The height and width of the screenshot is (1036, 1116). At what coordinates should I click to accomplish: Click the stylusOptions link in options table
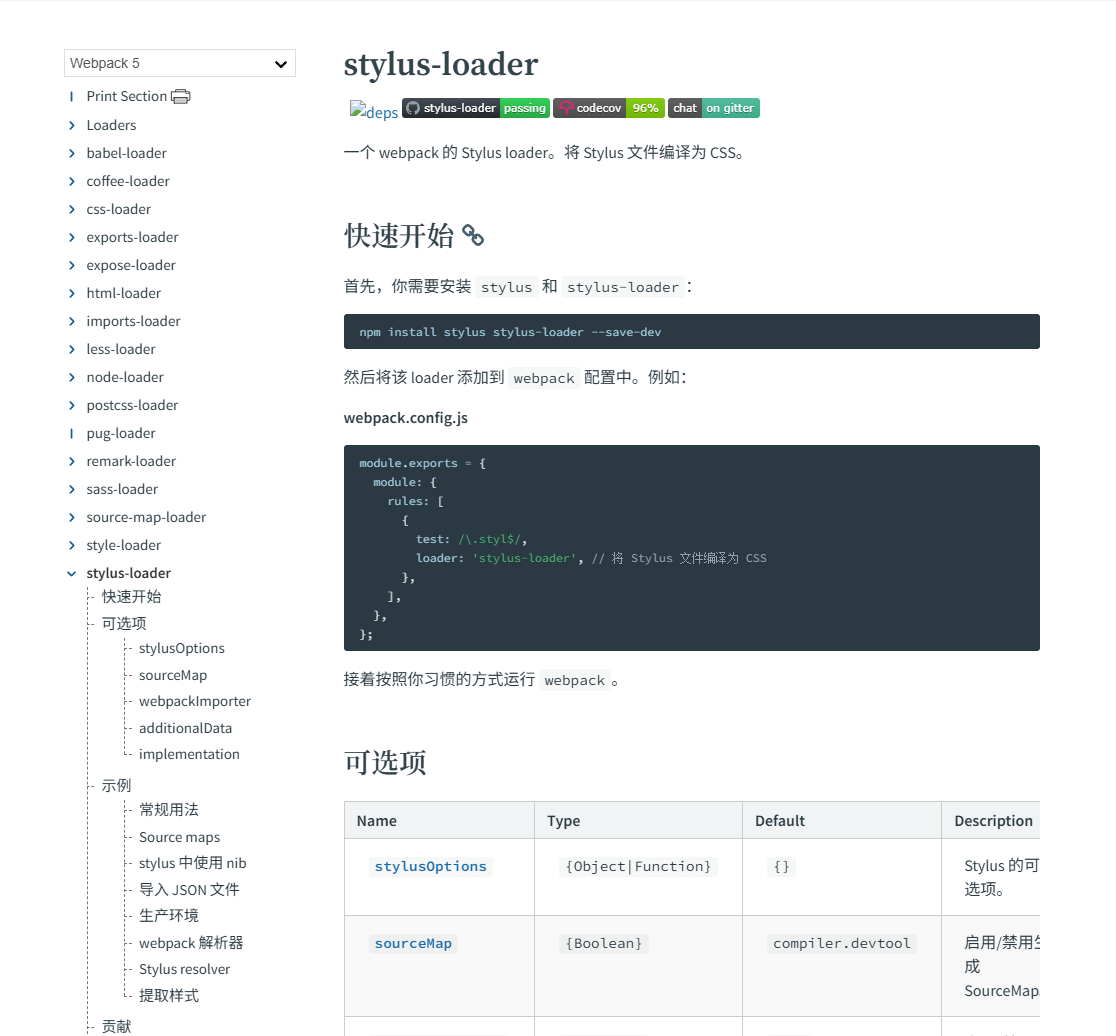[x=430, y=867]
